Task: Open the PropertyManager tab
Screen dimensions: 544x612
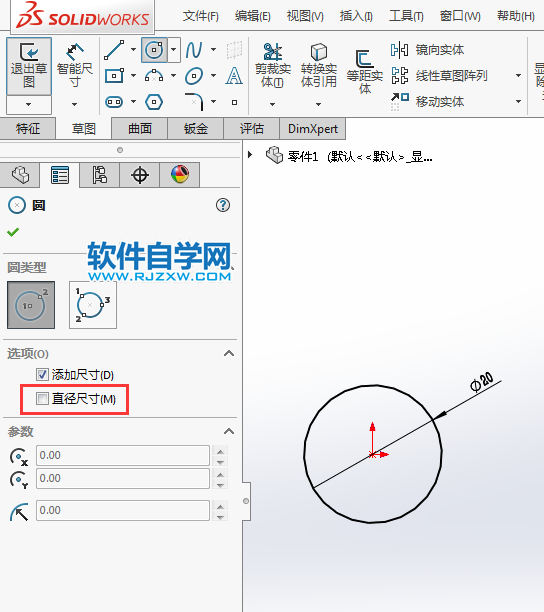Action: (x=60, y=175)
